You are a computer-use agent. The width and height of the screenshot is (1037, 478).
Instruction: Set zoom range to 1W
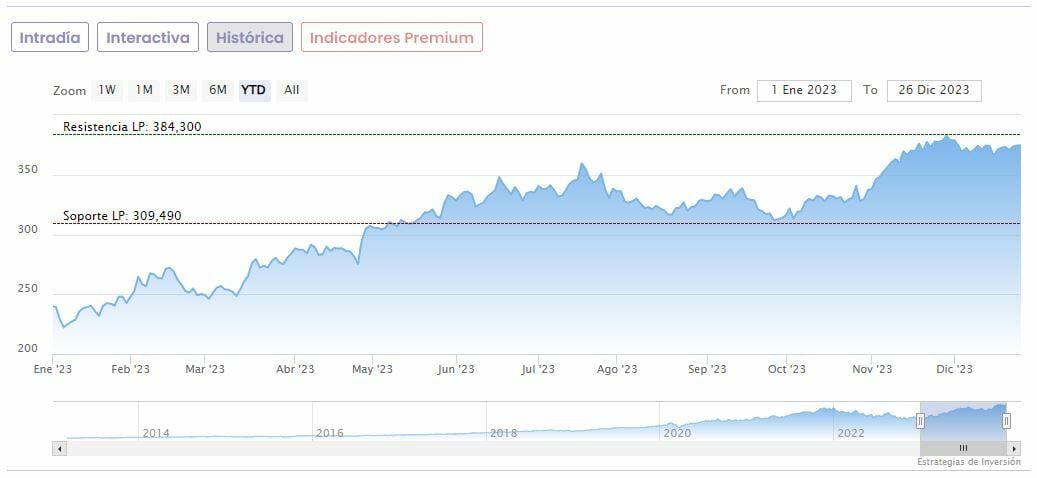point(107,90)
